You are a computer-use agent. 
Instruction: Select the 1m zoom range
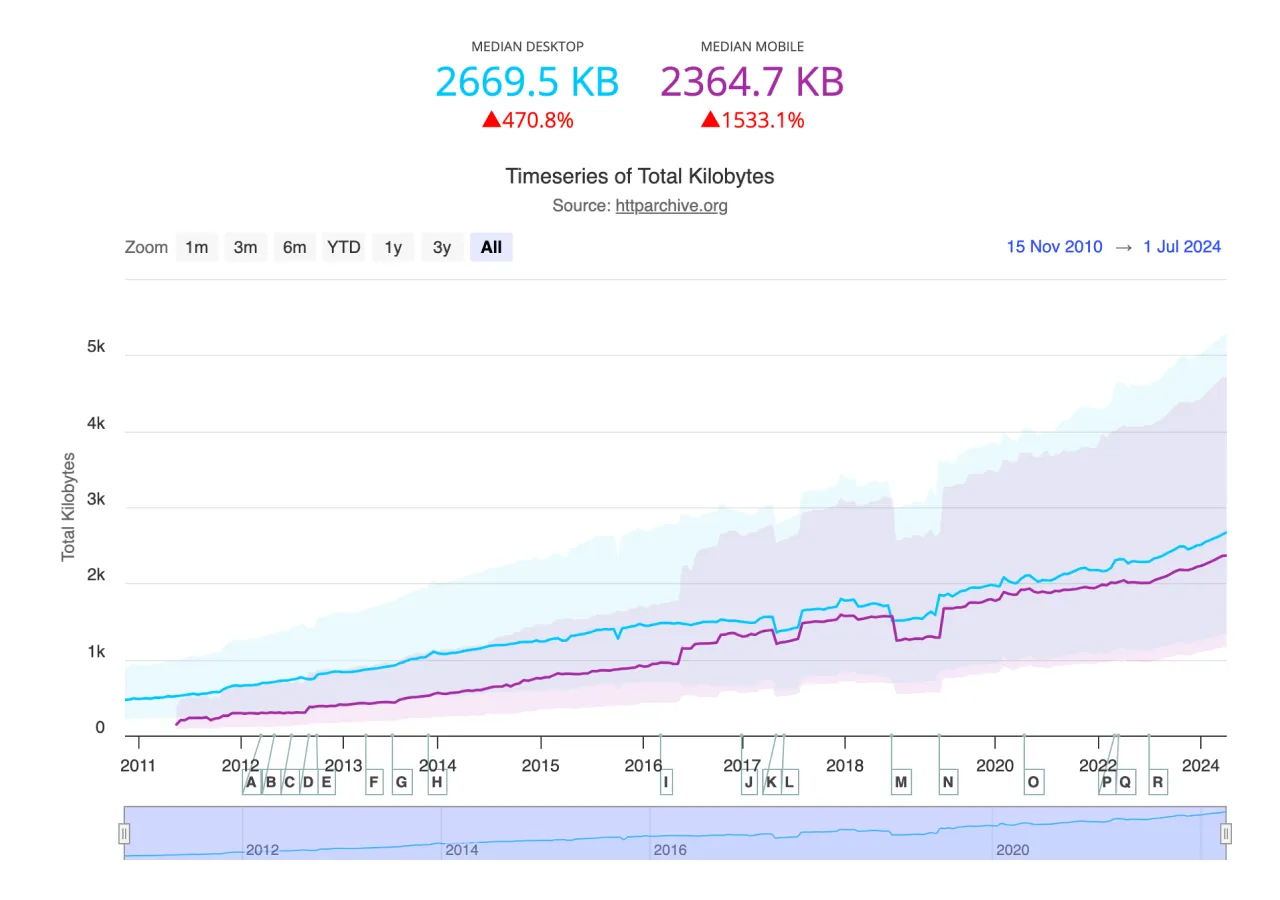pos(196,247)
